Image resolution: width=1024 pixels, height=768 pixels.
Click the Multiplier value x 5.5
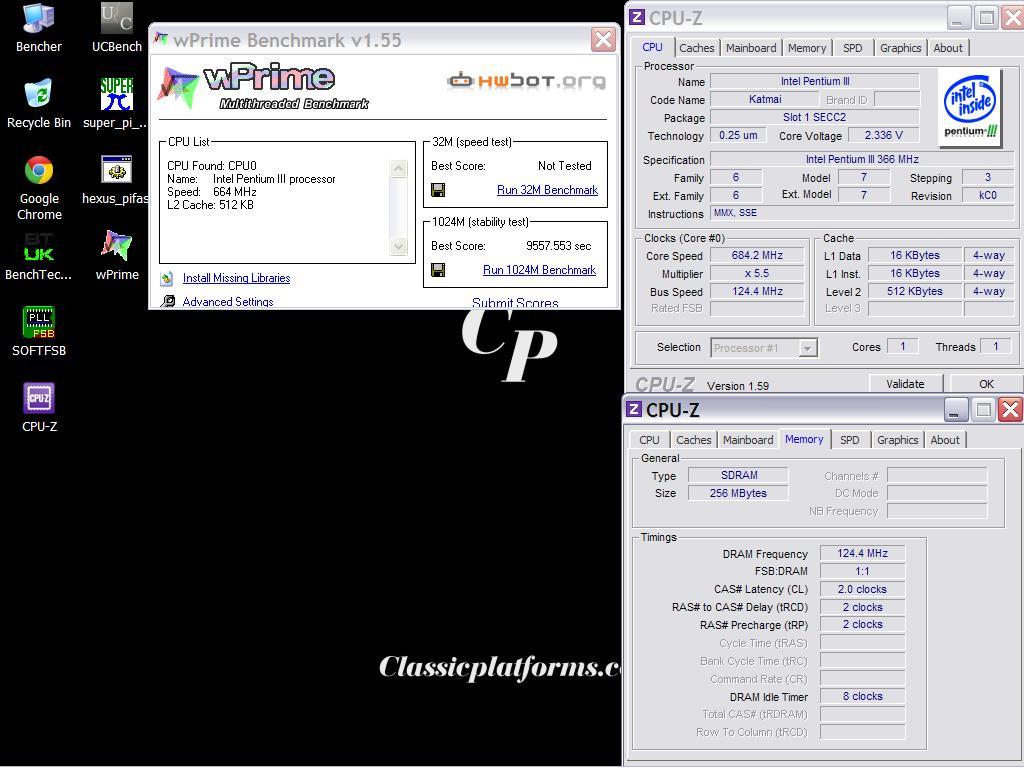[757, 274]
